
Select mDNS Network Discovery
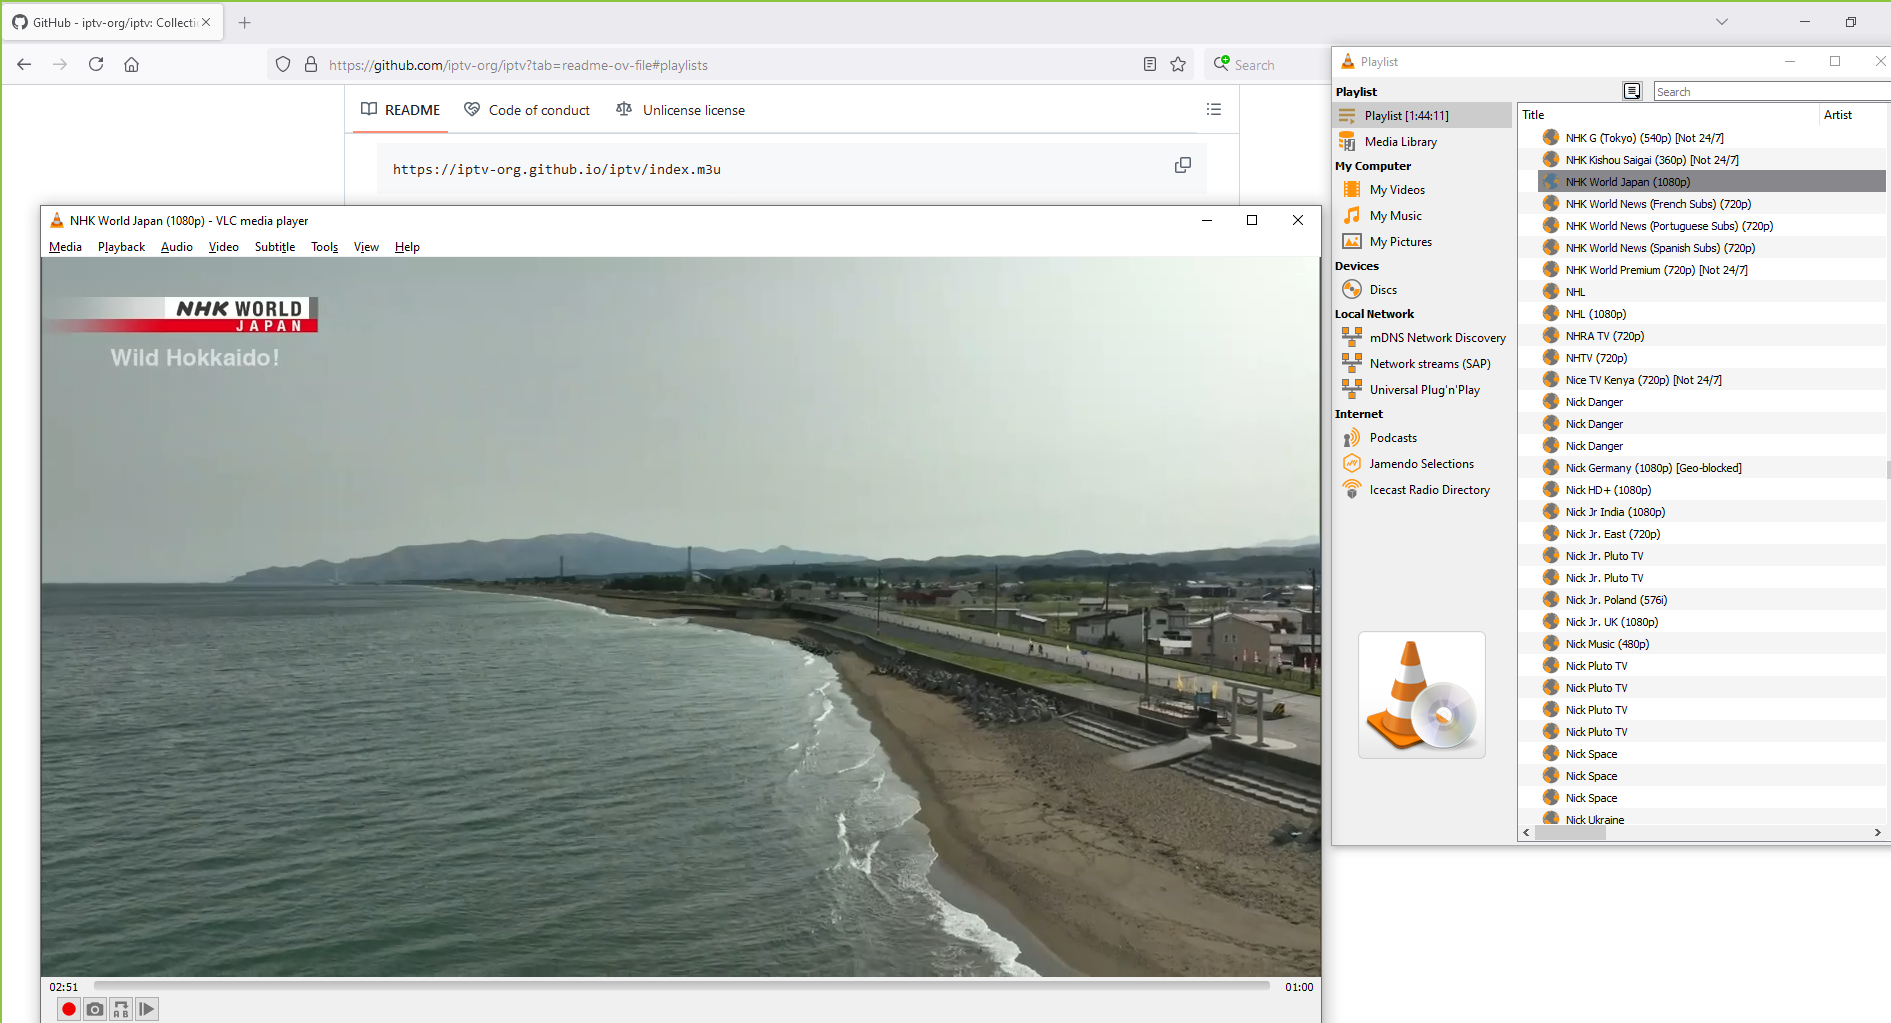[1437, 338]
